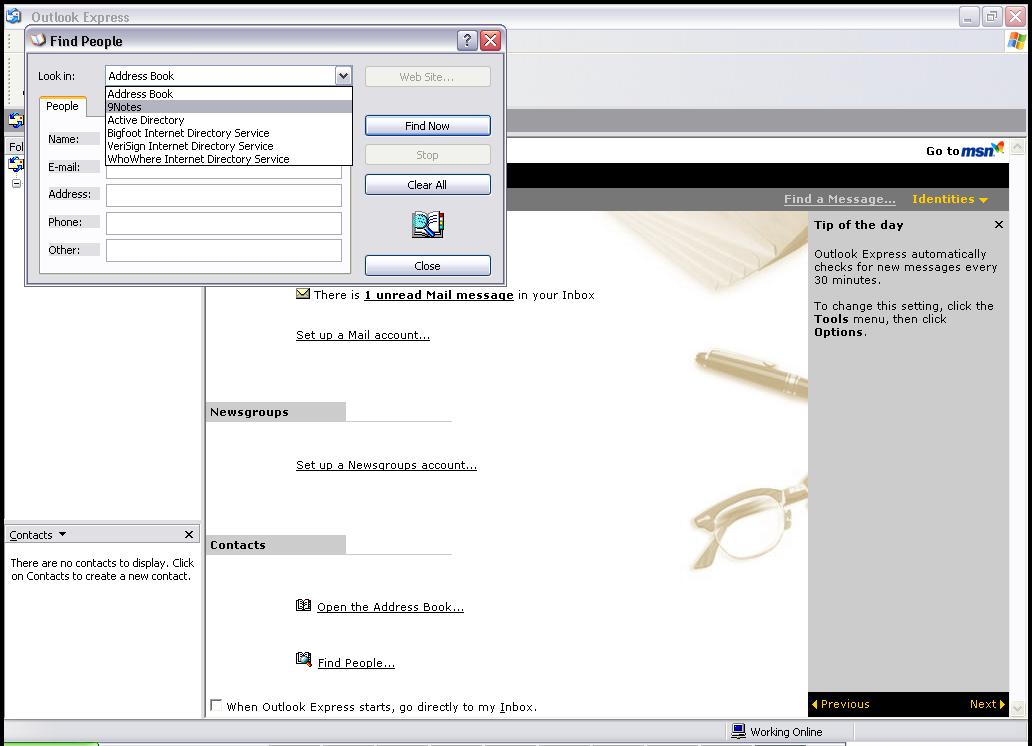The width and height of the screenshot is (1032, 746).
Task: Close the Contacts pane
Action: [189, 534]
